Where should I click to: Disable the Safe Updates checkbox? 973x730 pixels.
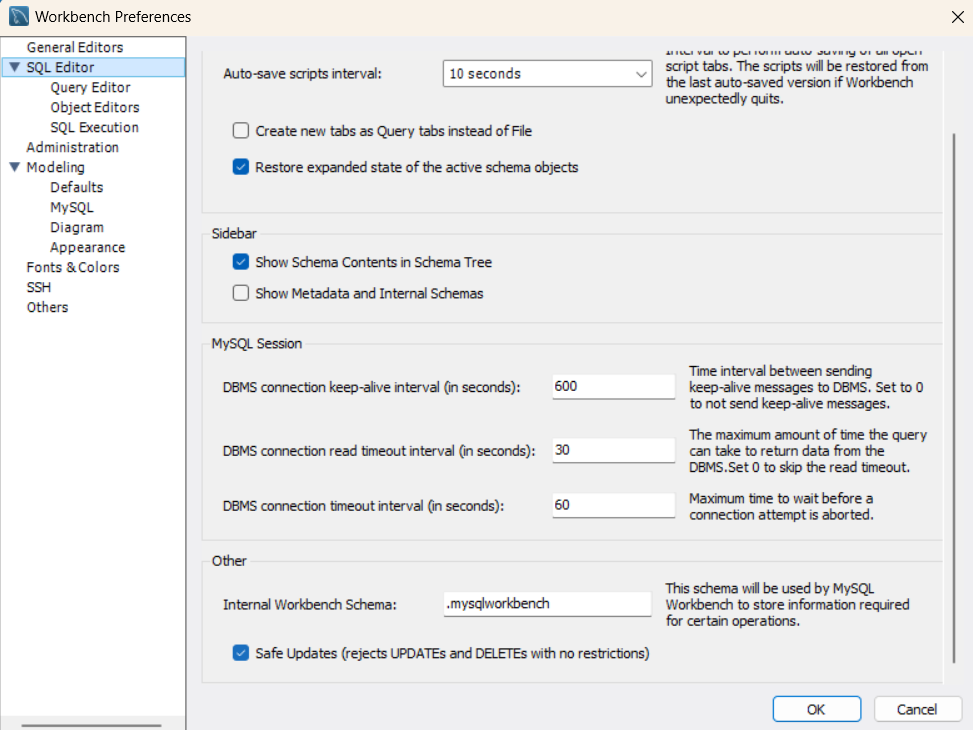pyautogui.click(x=241, y=653)
